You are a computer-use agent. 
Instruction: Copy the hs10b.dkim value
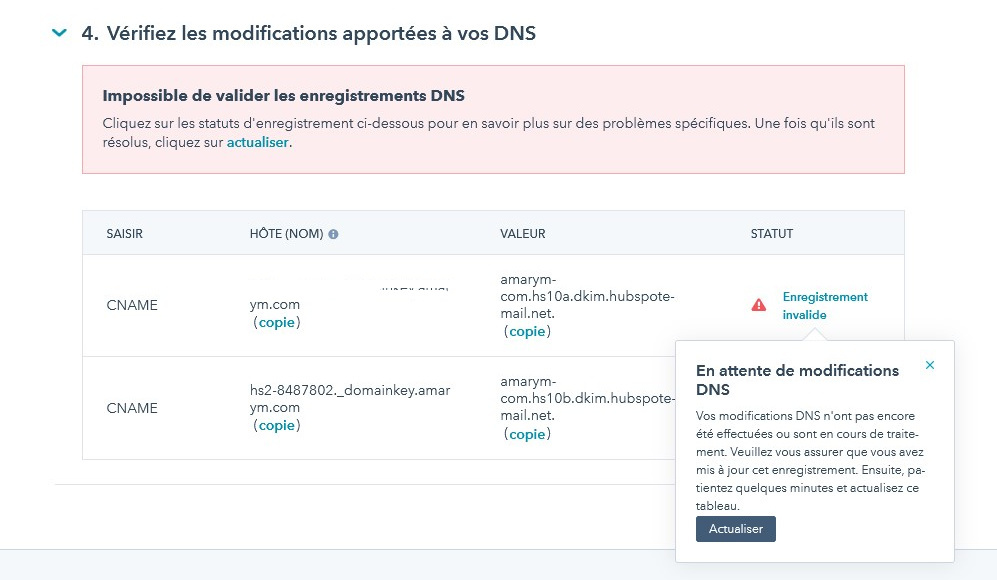pos(527,434)
